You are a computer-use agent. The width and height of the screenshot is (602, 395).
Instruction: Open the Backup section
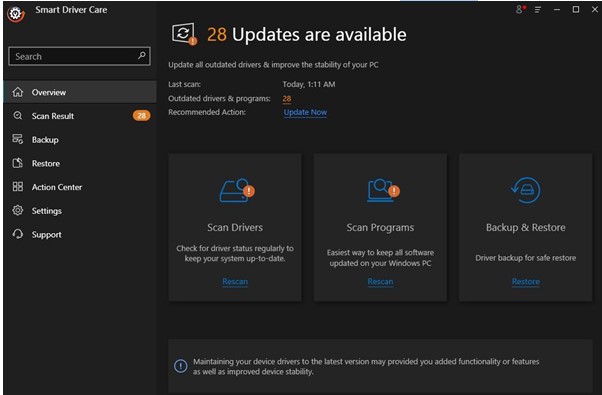point(80,139)
